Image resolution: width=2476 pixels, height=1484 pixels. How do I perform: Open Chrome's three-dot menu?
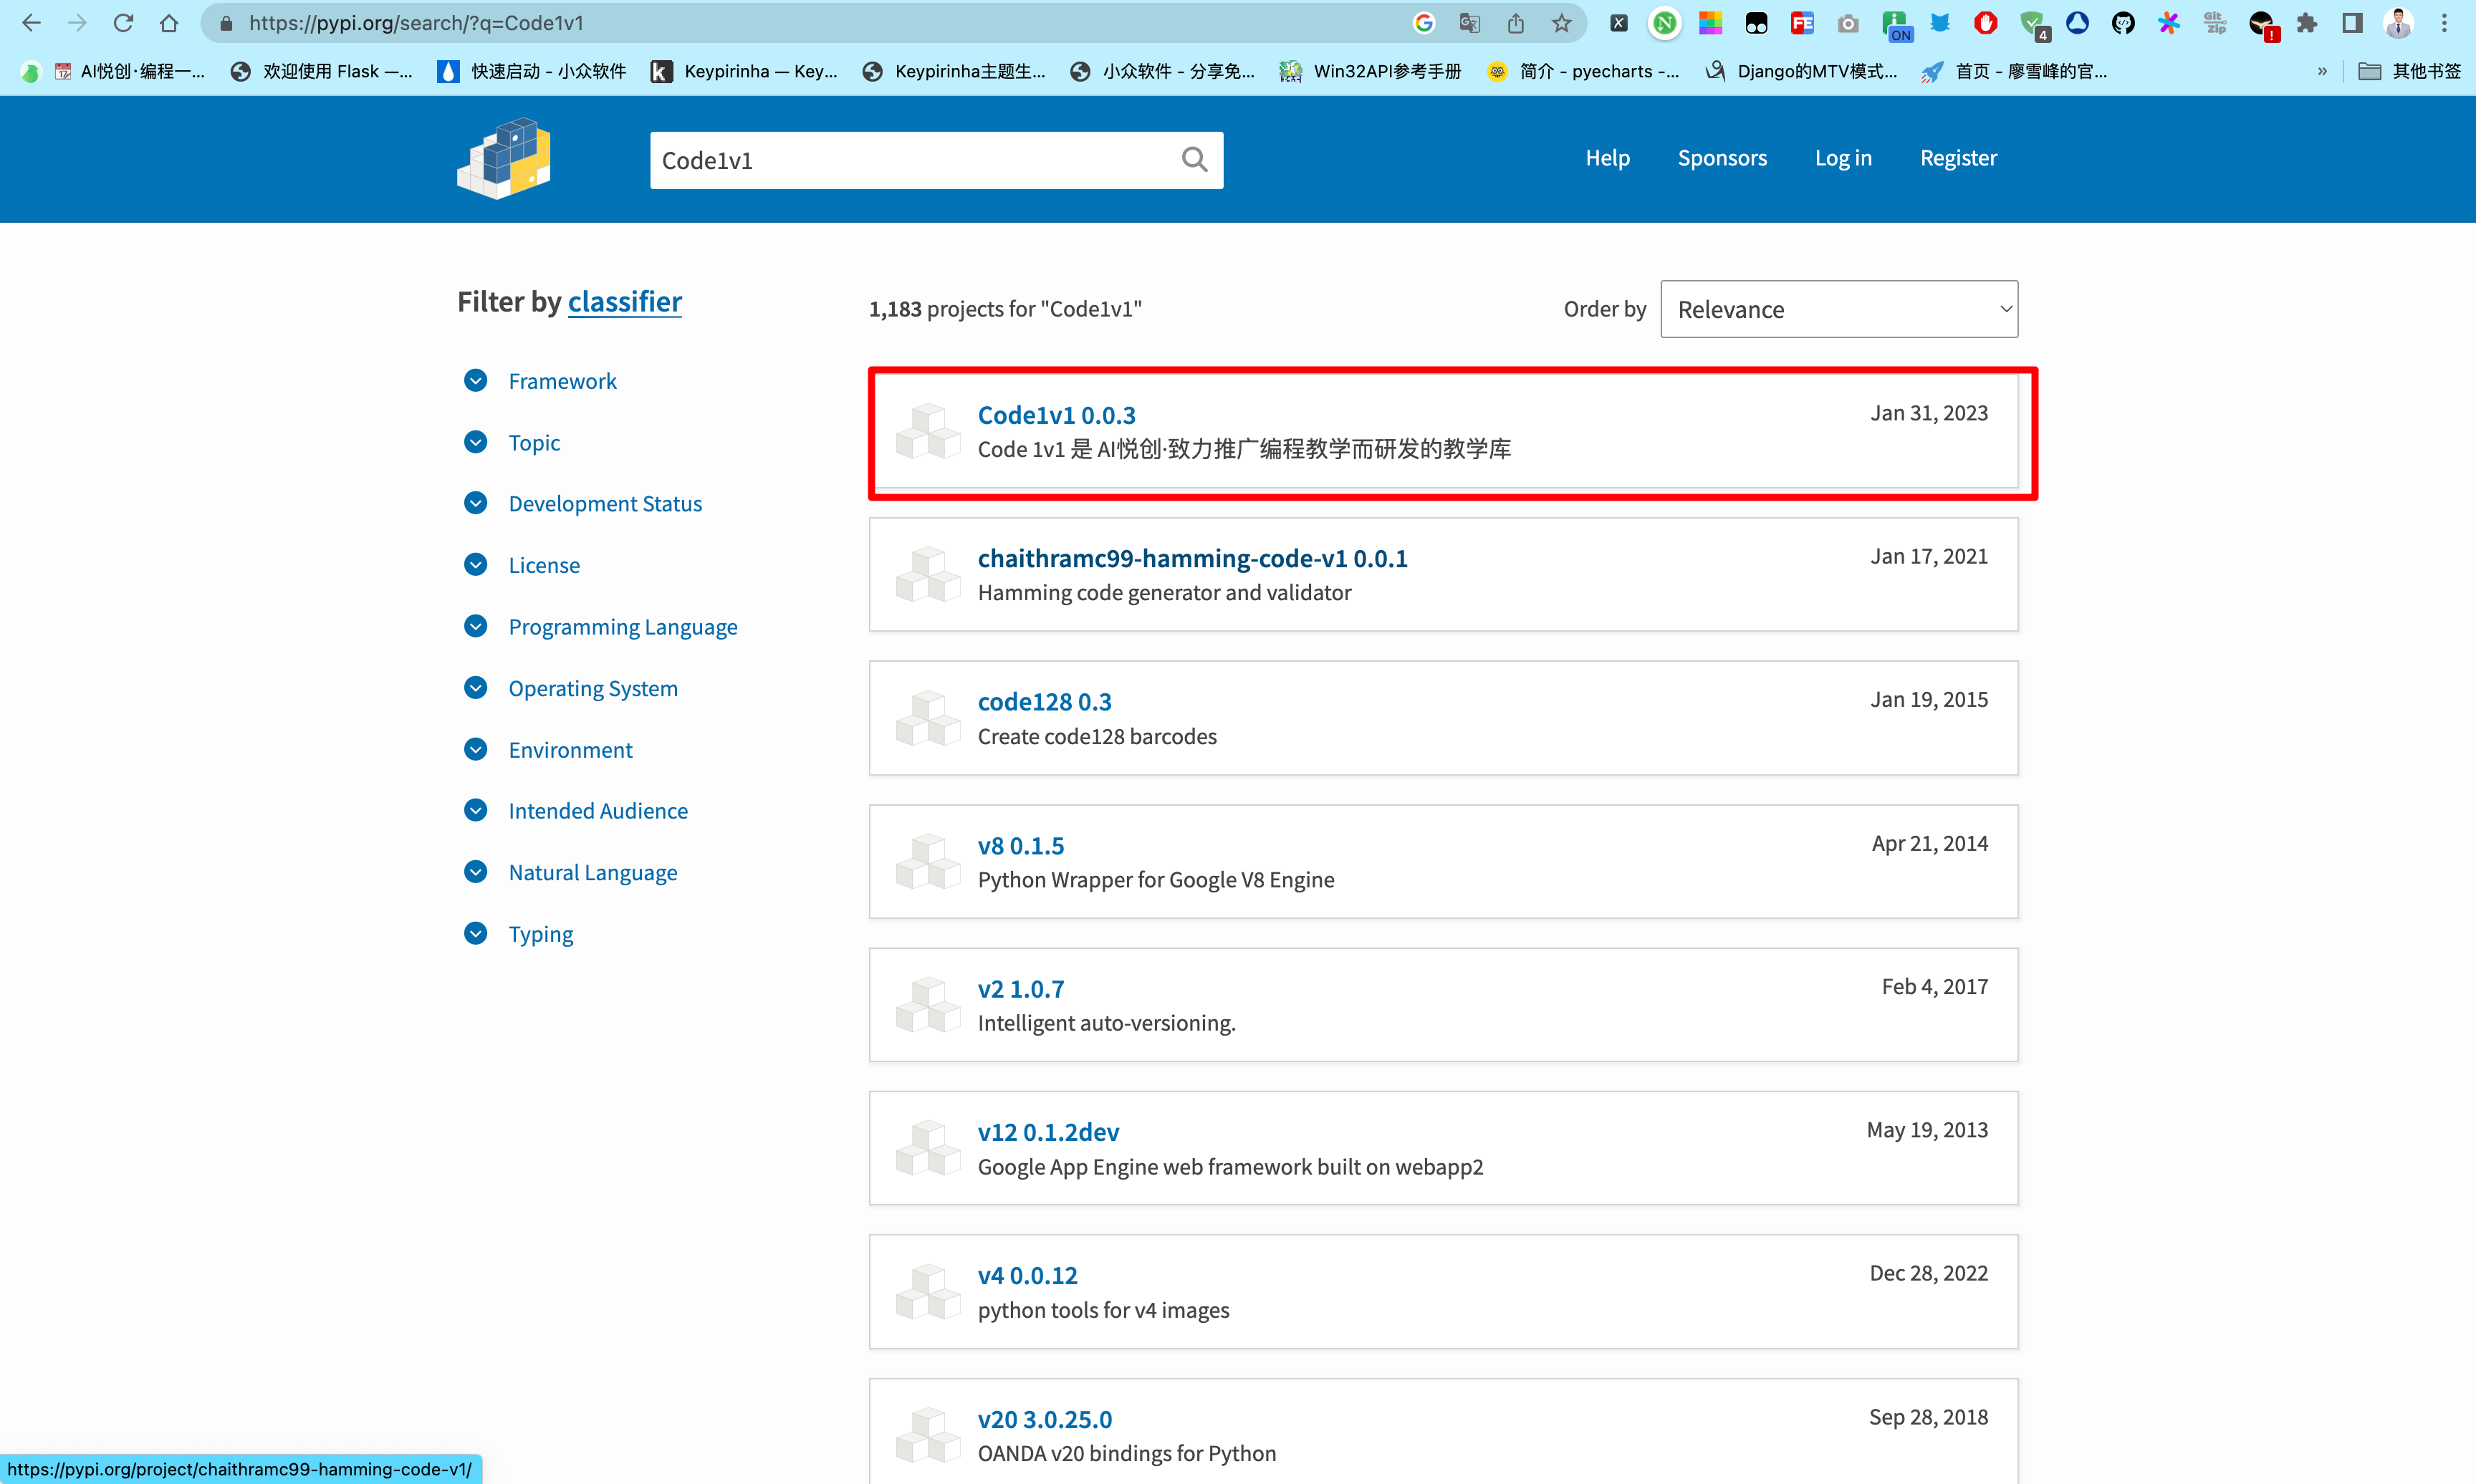(x=2444, y=23)
